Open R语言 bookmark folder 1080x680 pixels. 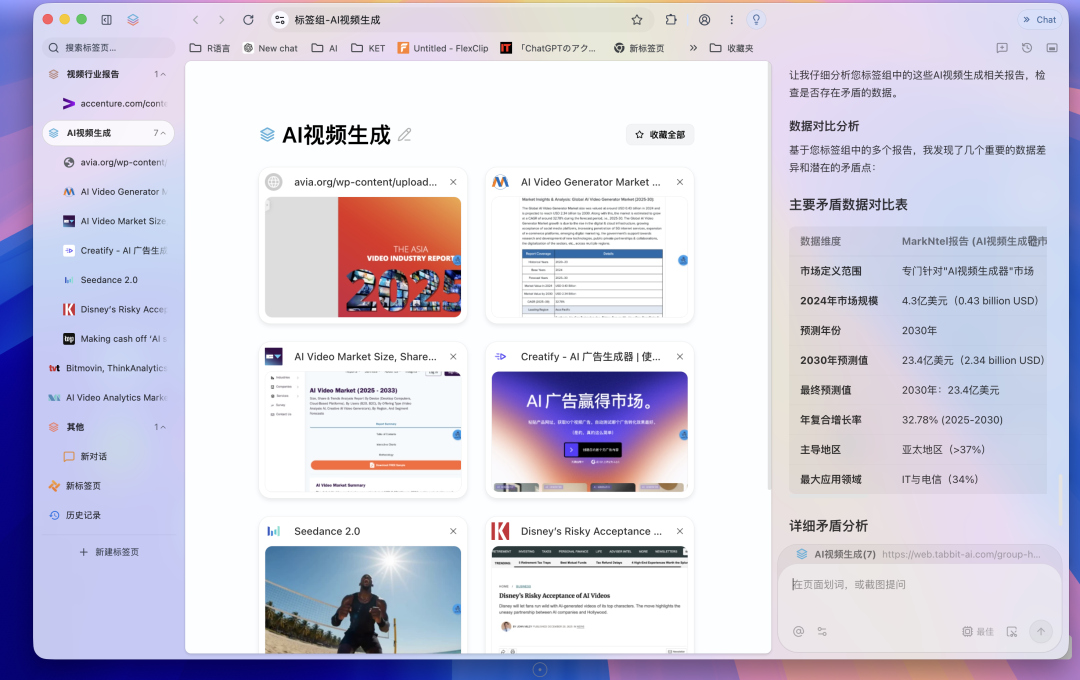[210, 48]
